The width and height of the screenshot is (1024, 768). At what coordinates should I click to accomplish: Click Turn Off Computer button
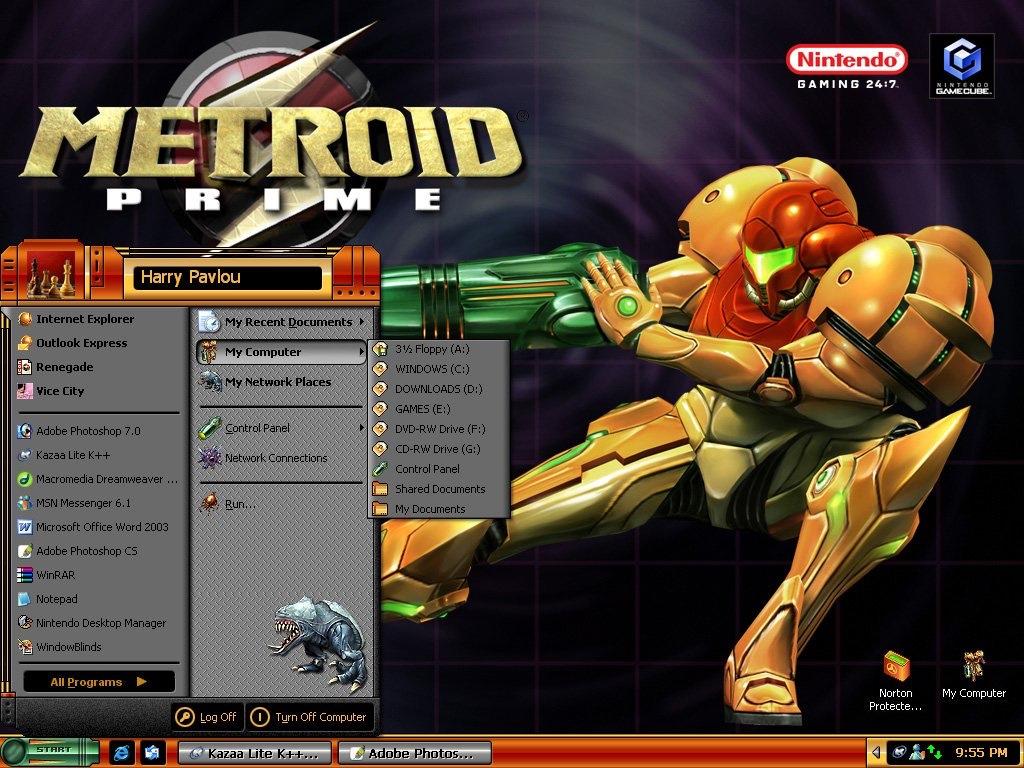[x=310, y=717]
